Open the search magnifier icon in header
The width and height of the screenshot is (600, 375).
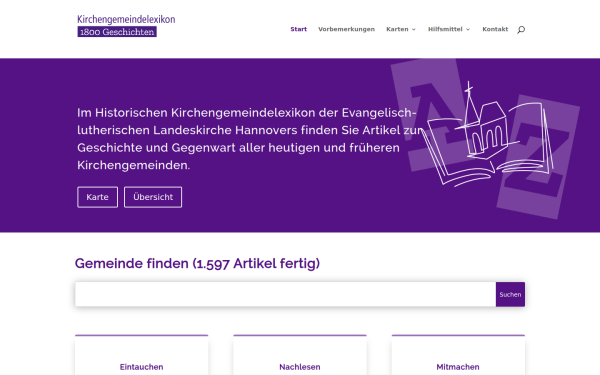click(521, 29)
